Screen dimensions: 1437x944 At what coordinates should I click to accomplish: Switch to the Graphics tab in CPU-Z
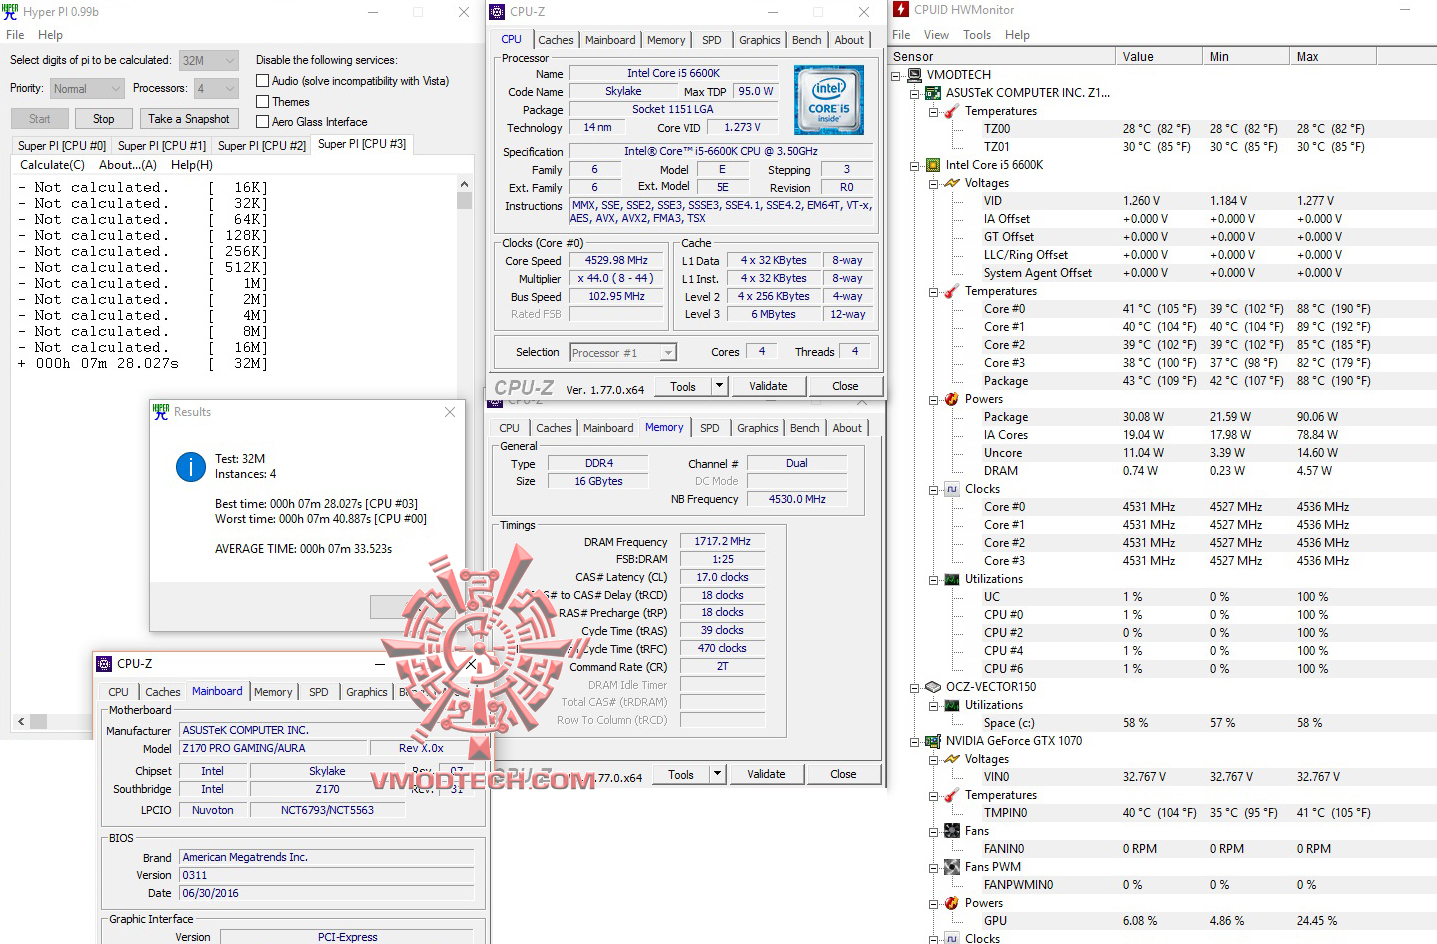pyautogui.click(x=759, y=39)
